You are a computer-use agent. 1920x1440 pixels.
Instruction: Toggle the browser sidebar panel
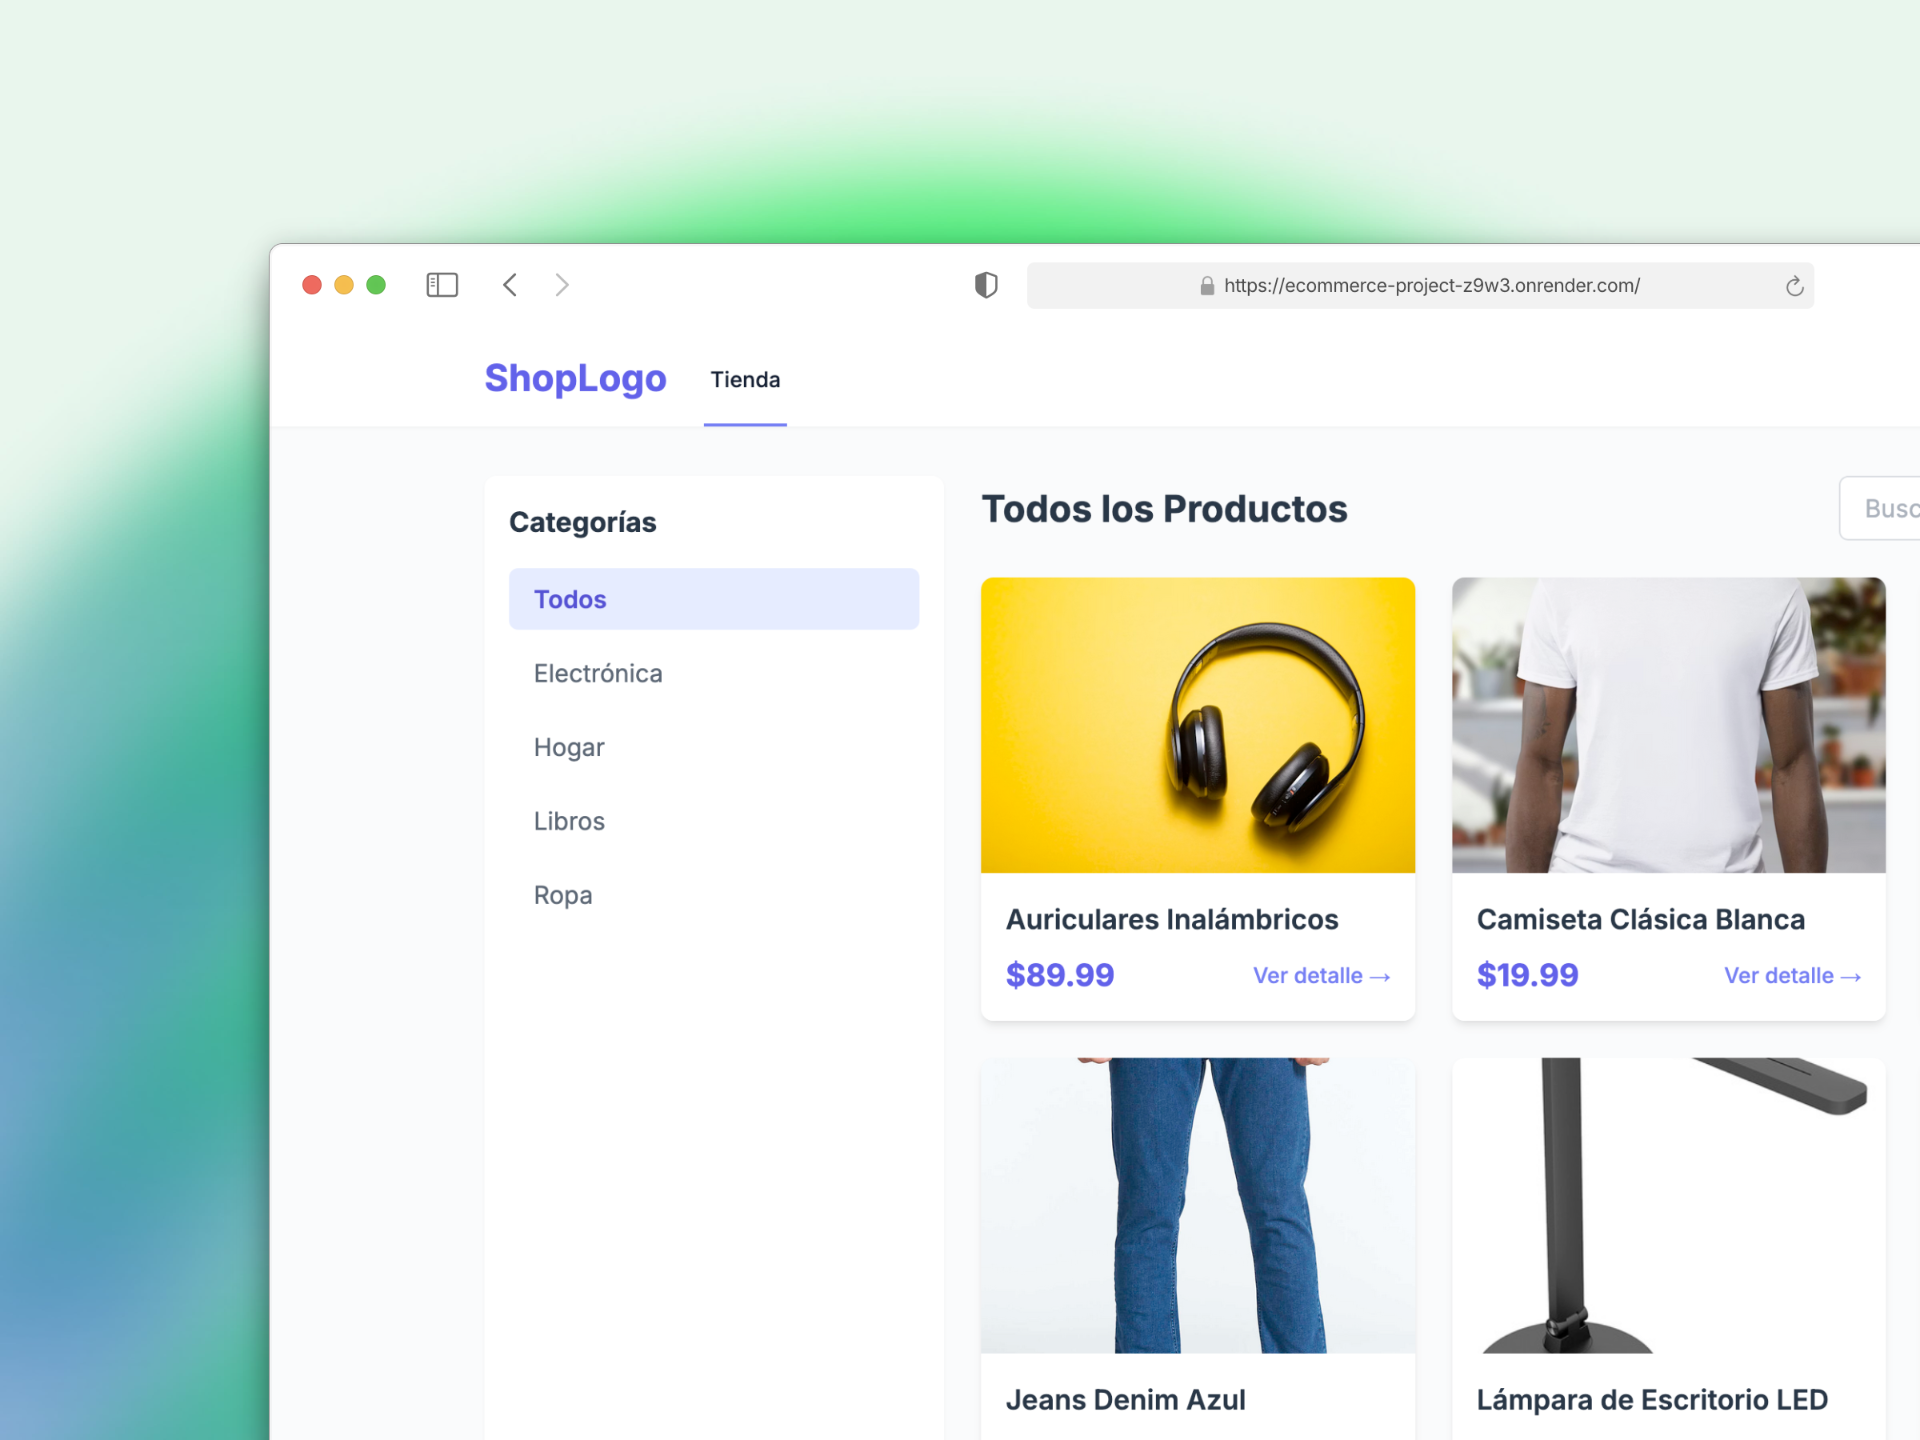442,285
